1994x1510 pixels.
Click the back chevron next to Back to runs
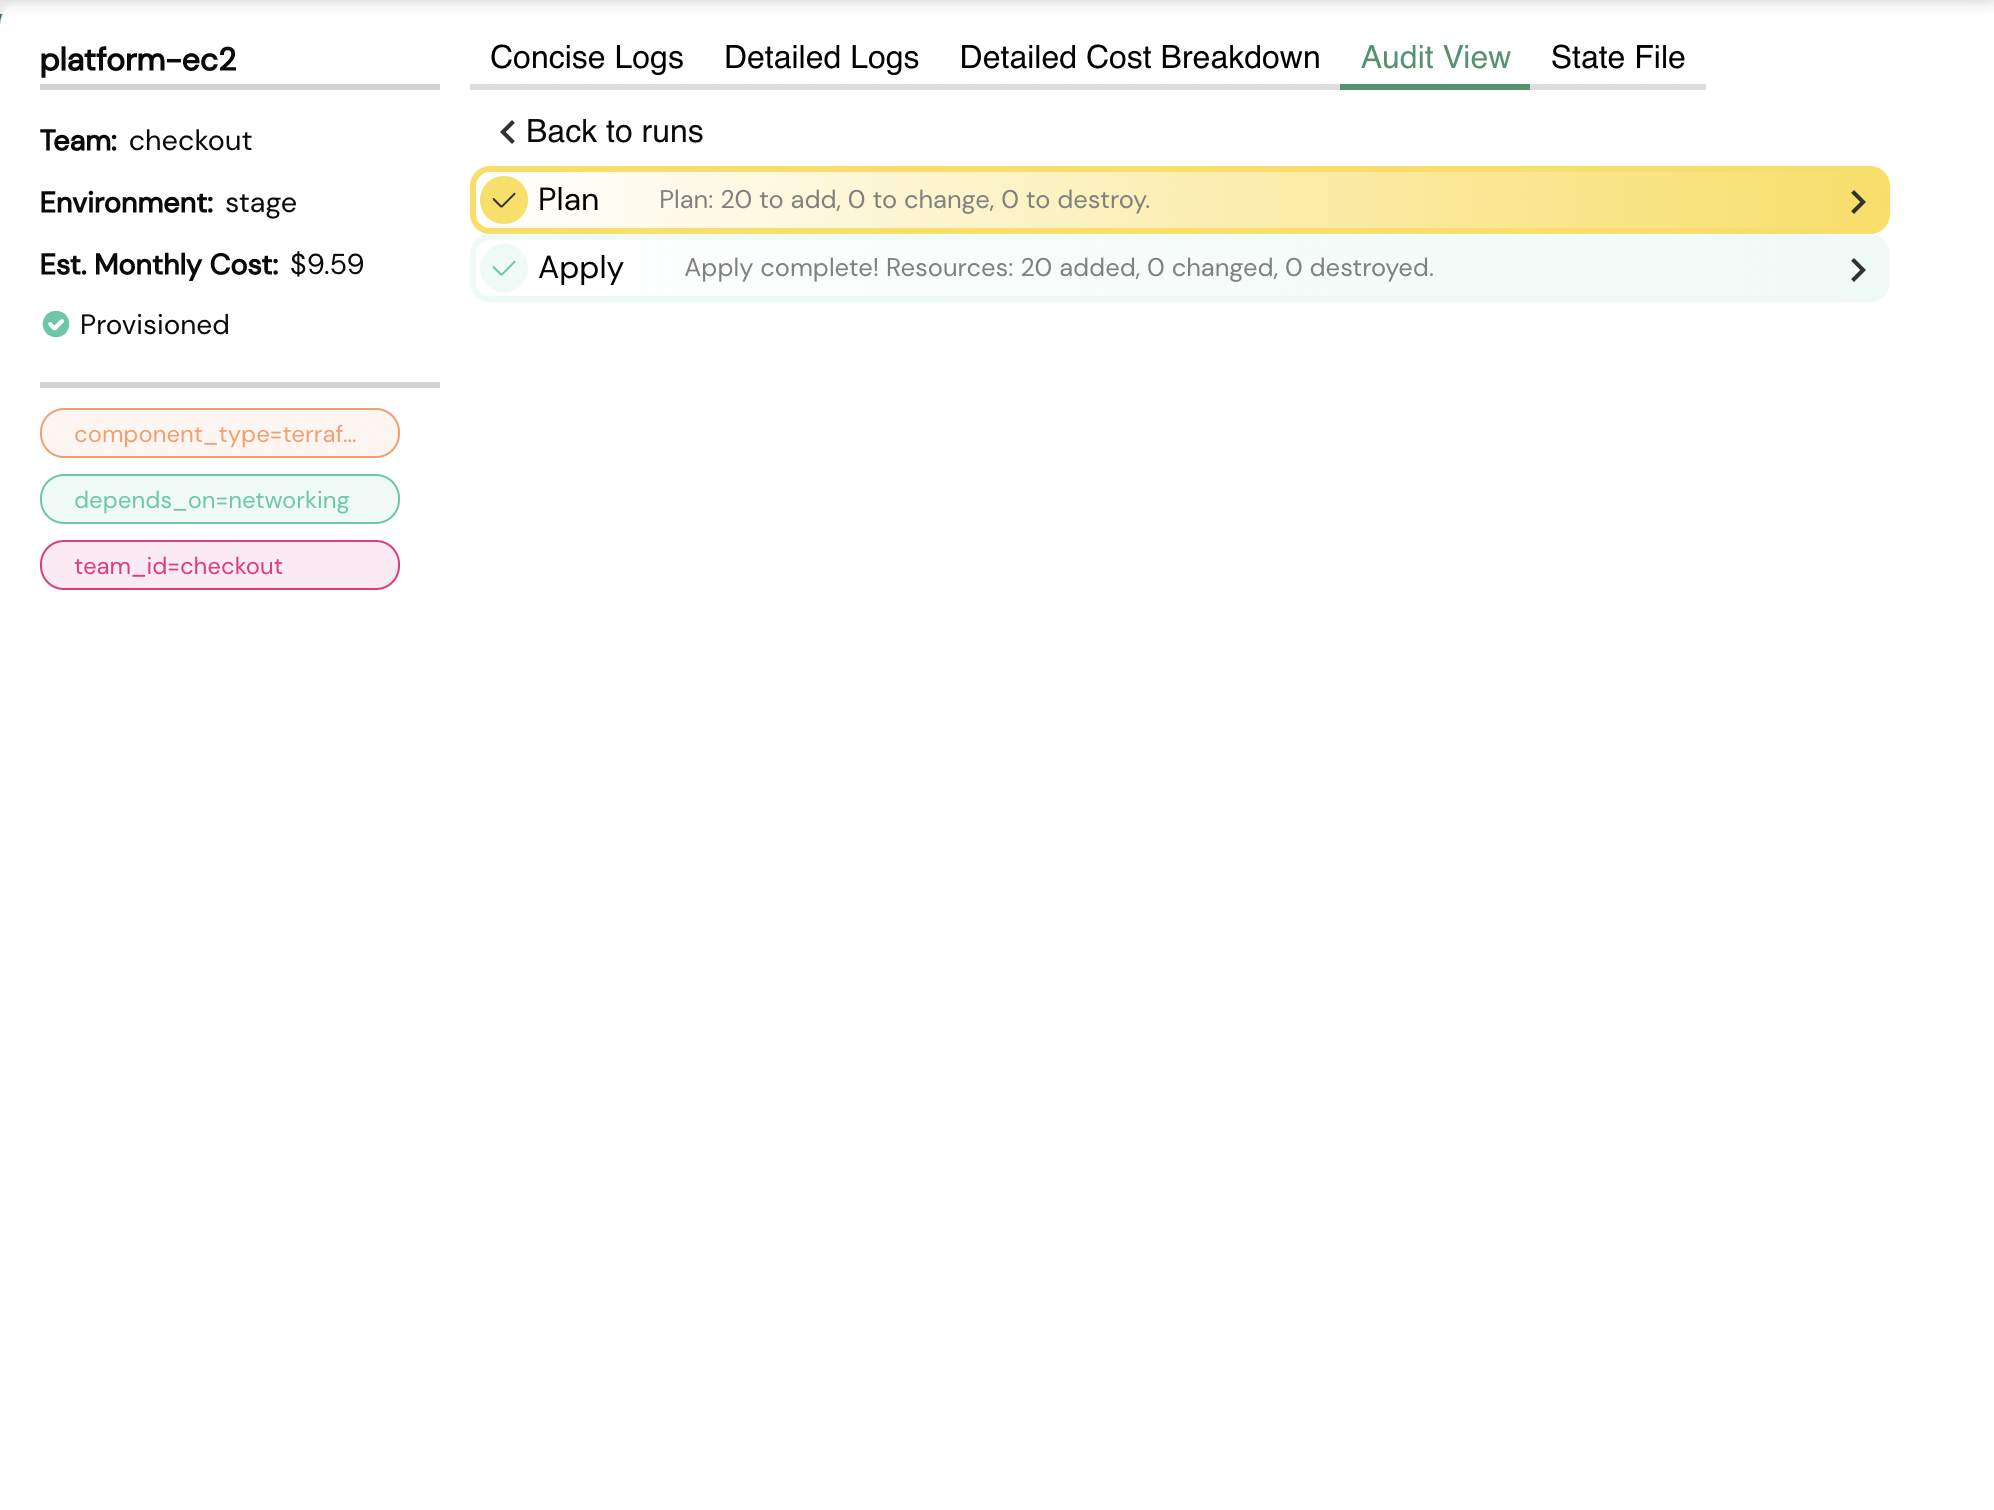tap(508, 132)
